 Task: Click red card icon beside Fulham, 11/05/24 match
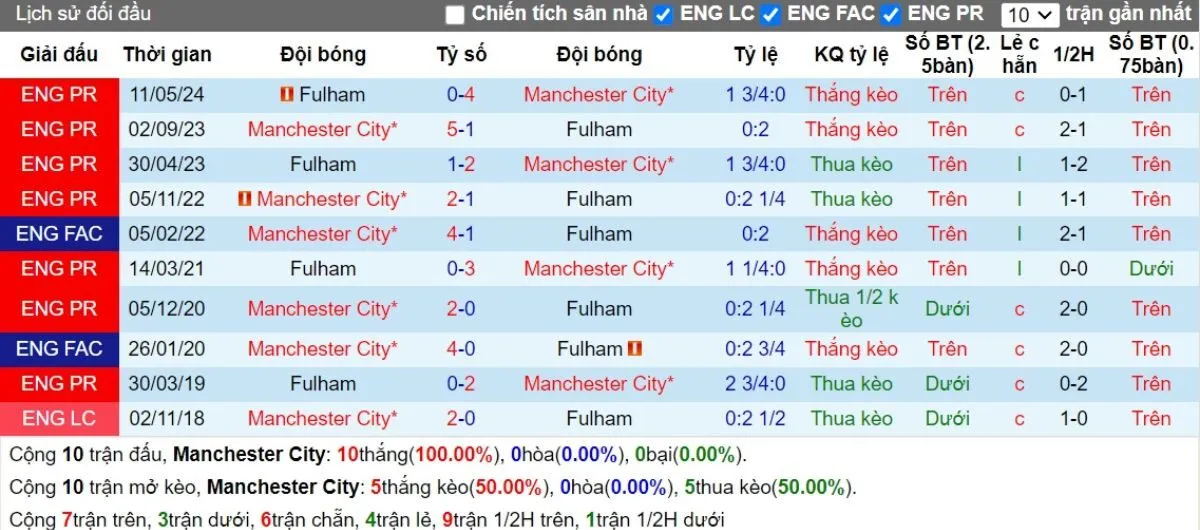pyautogui.click(x=287, y=95)
